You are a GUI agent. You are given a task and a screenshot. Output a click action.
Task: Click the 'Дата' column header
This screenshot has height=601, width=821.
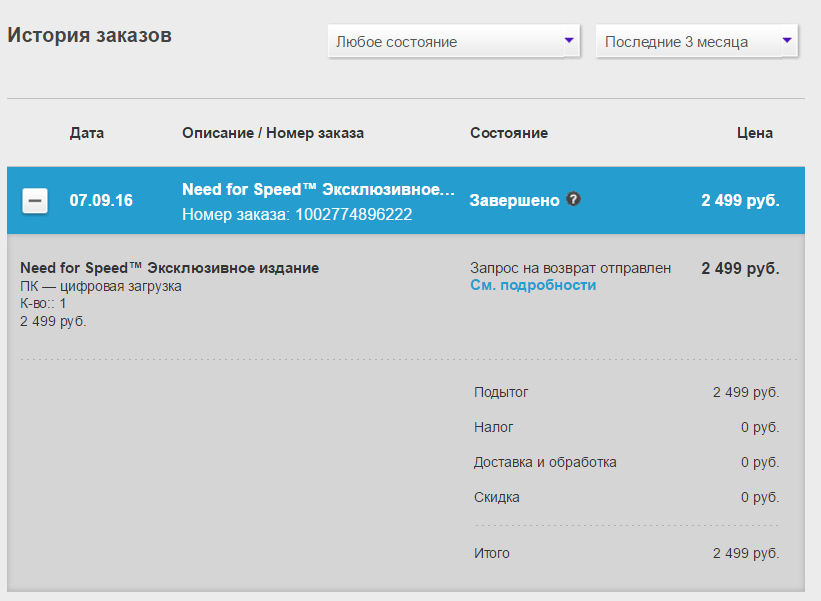[87, 133]
